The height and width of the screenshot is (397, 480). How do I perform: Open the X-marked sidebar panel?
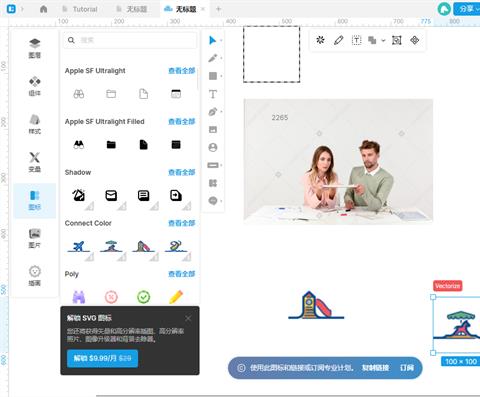(35, 162)
